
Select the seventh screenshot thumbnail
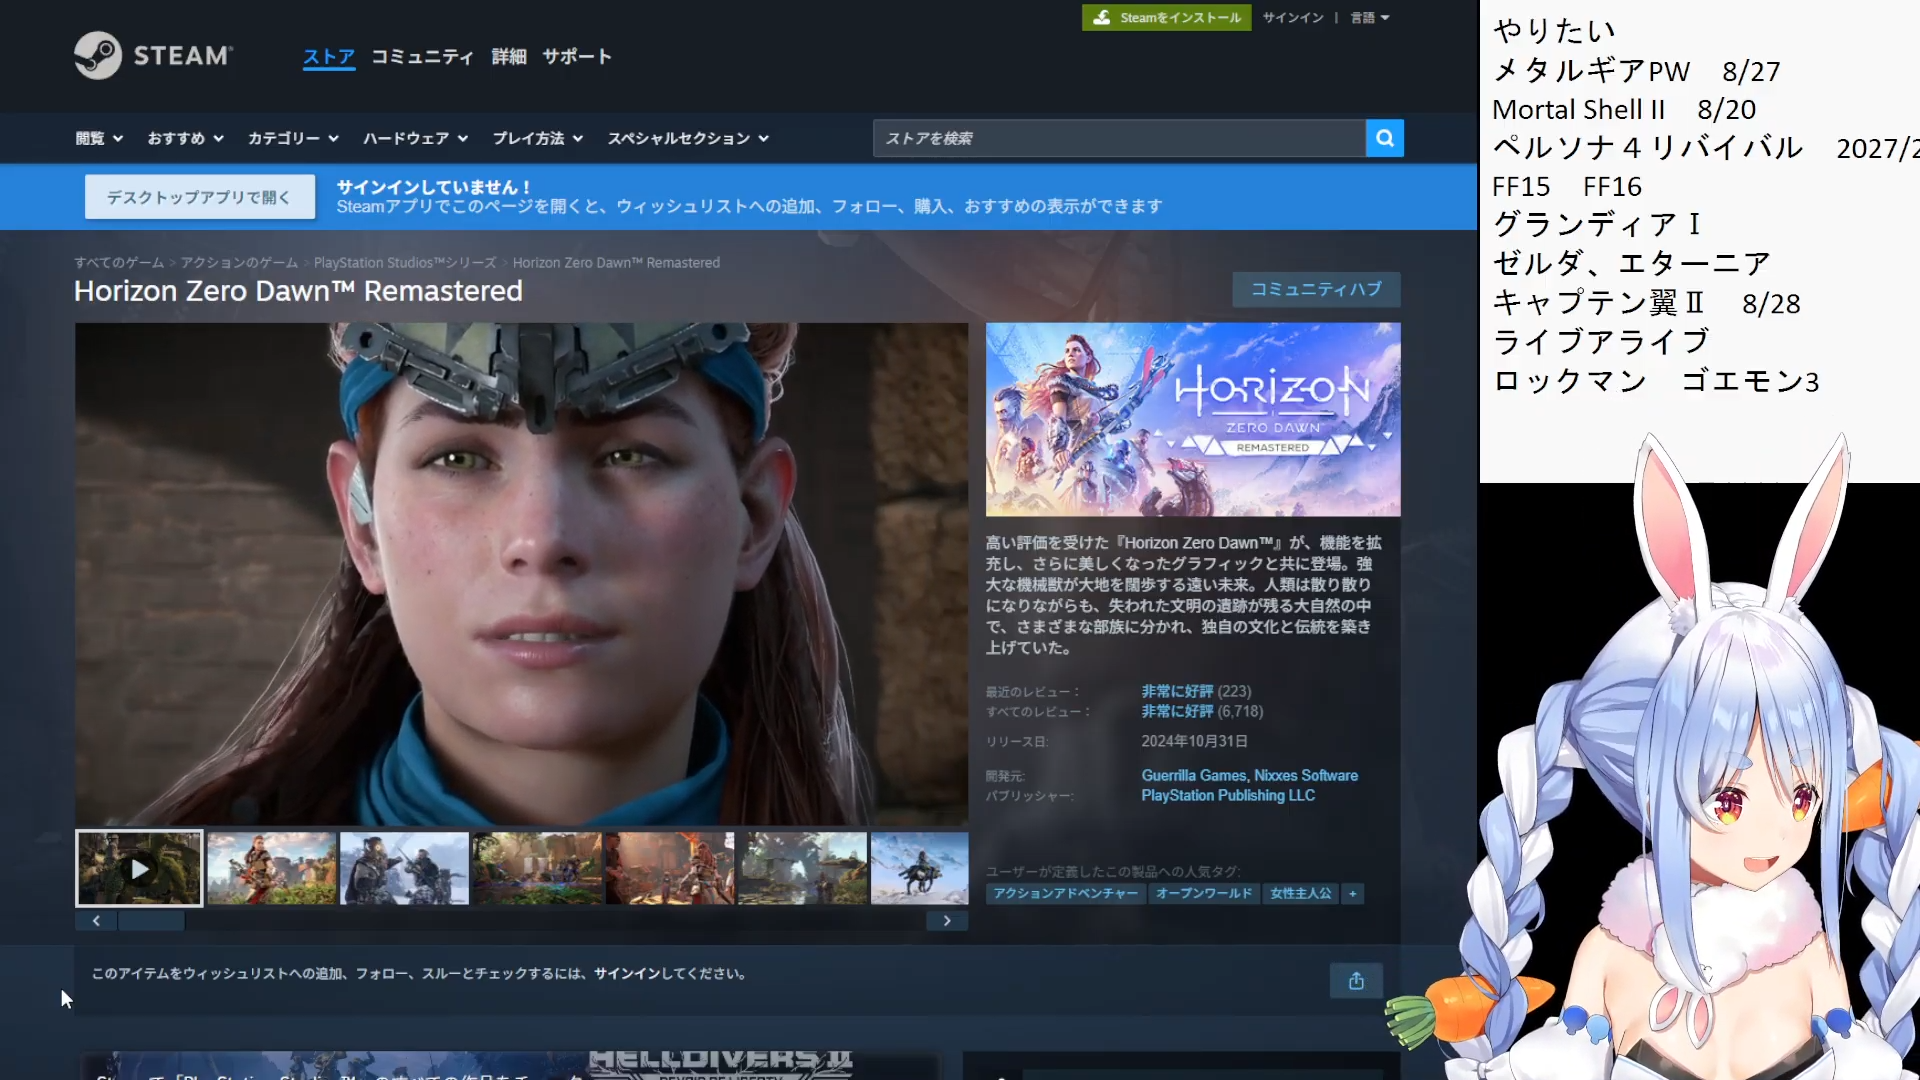click(x=919, y=868)
